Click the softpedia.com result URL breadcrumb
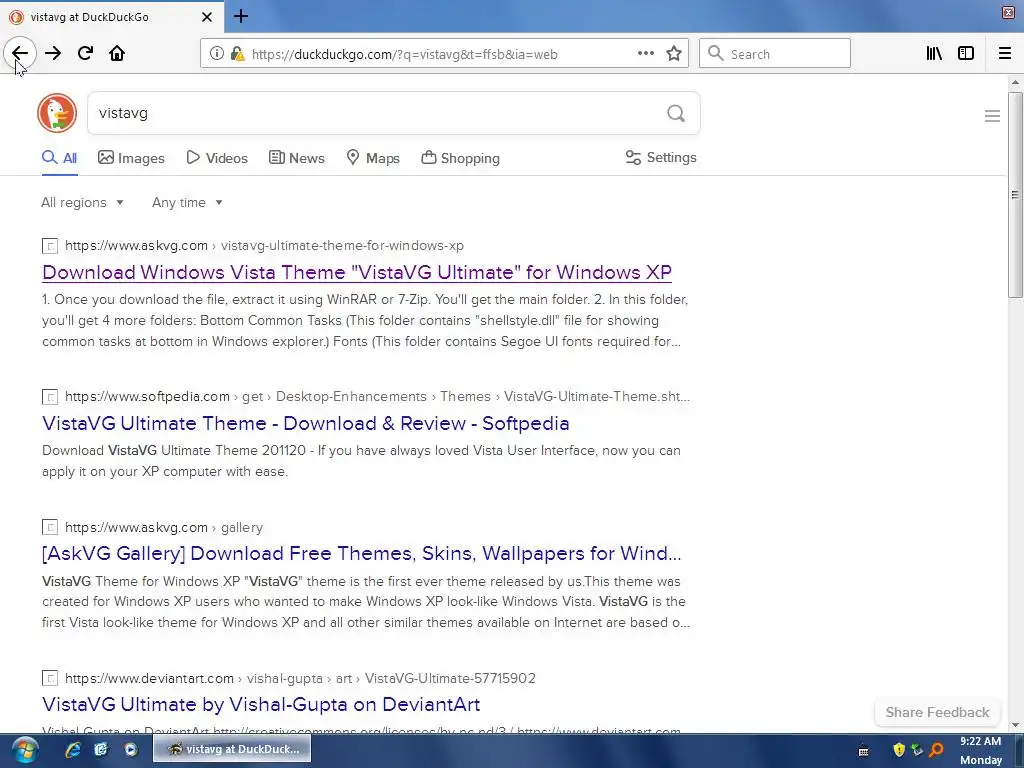Screen dimensions: 1024x768 377,396
